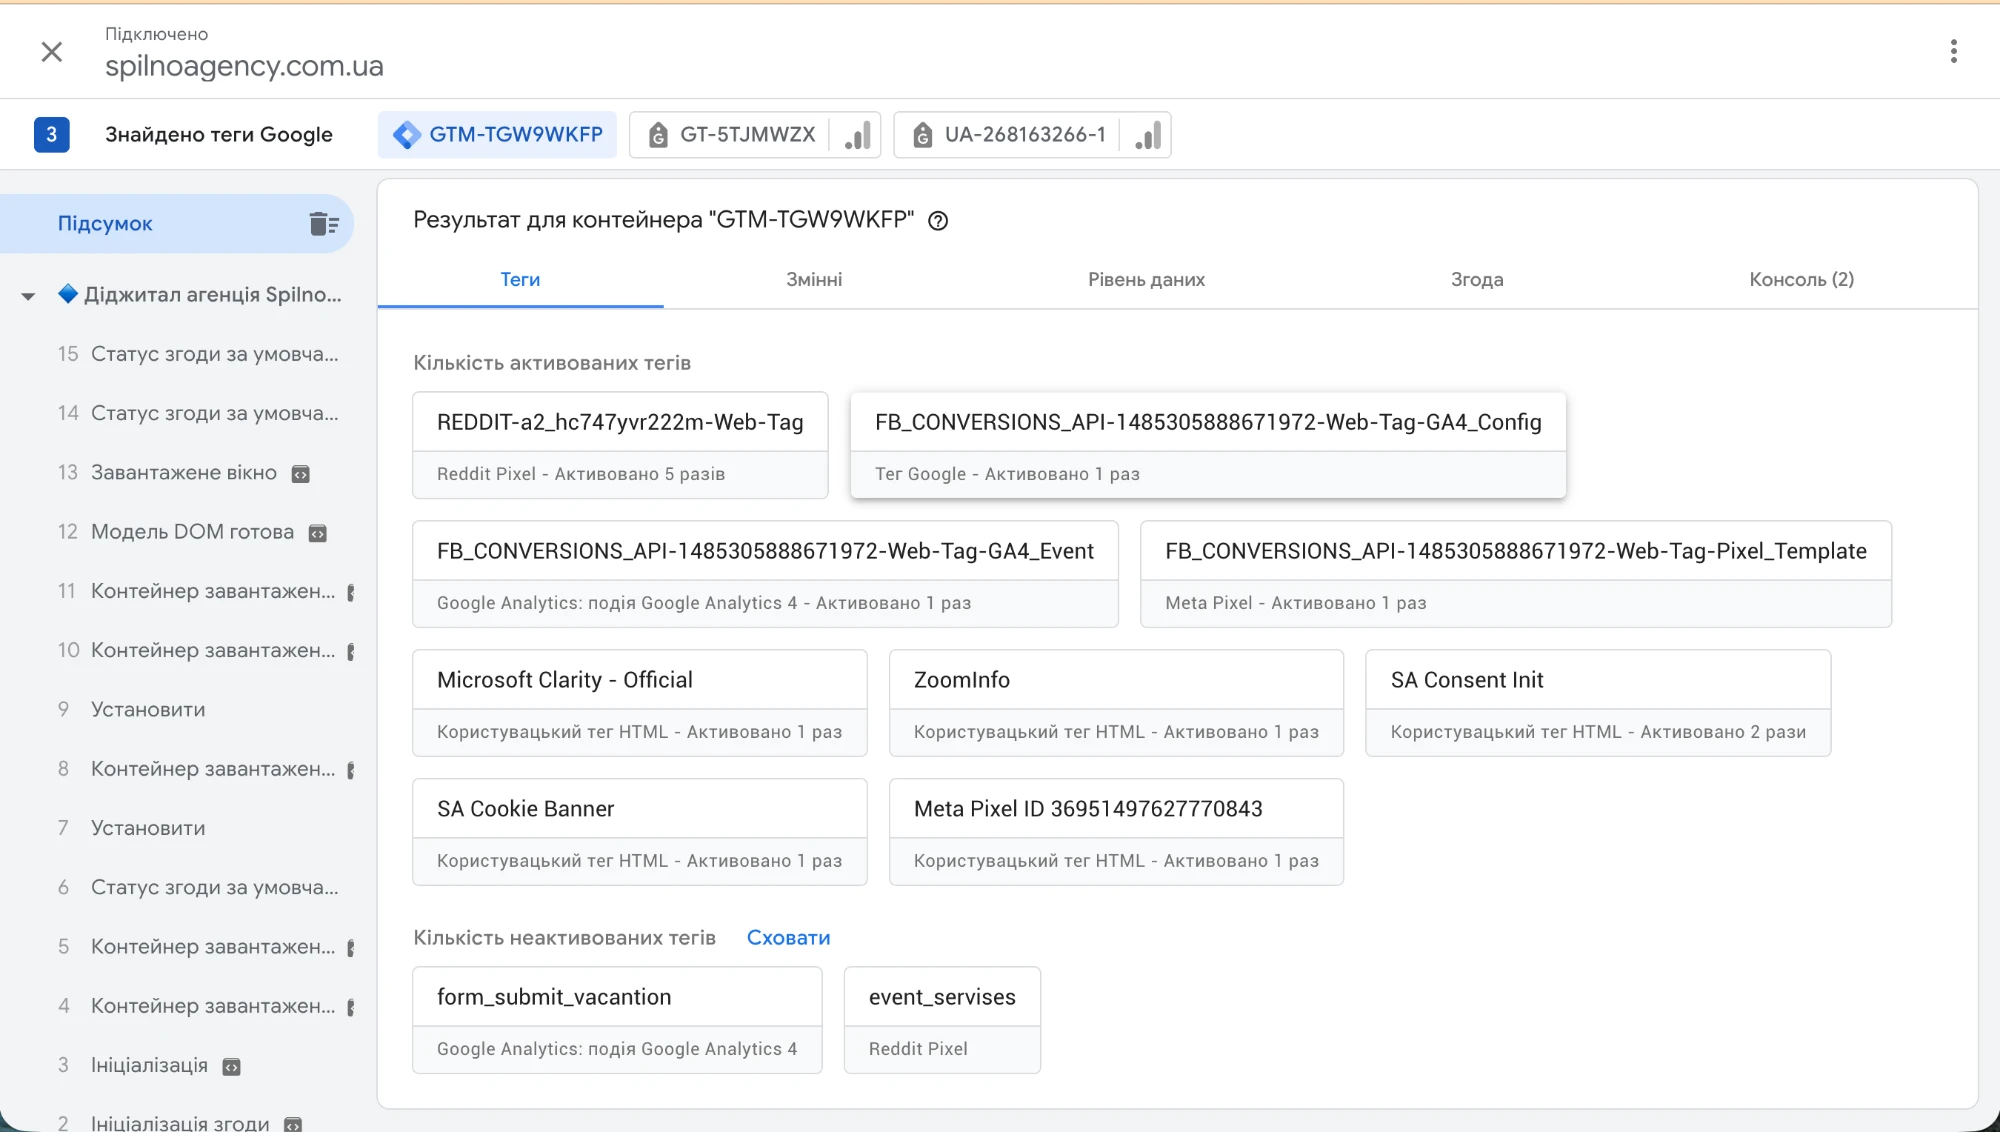This screenshot has width=2000, height=1132.
Task: Click API icon beside Завантажене вікно
Action: pos(300,474)
